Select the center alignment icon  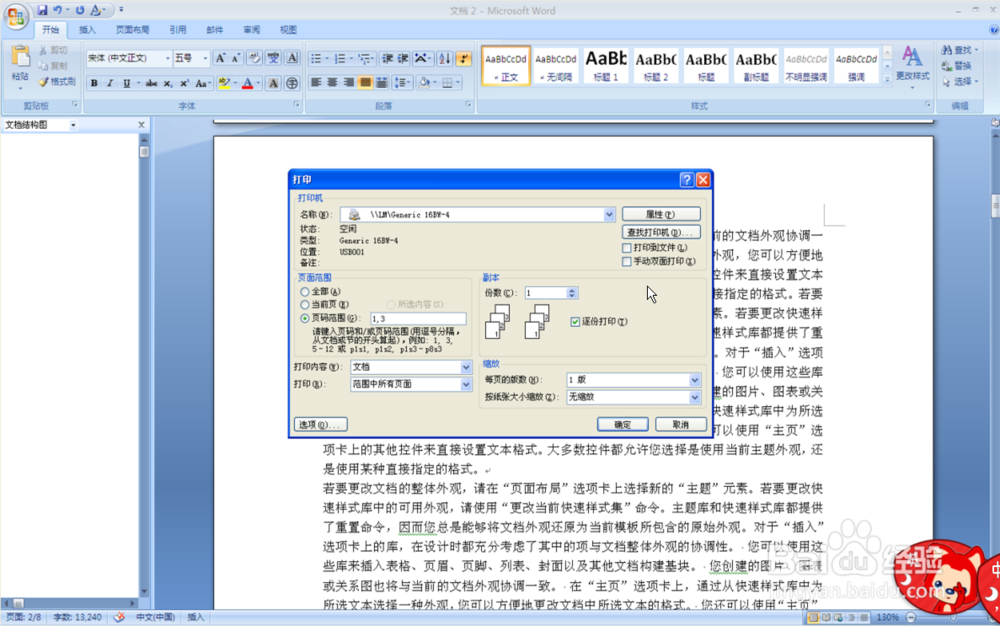tap(332, 81)
